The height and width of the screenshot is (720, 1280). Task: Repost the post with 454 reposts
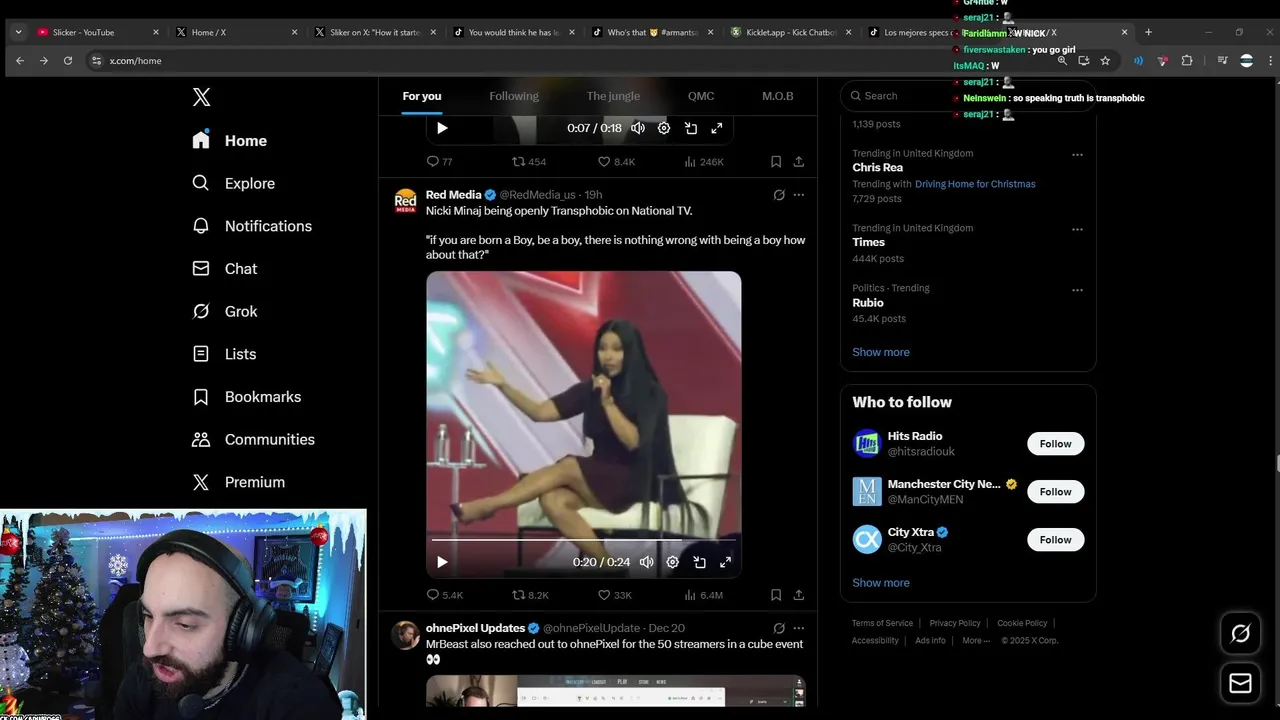click(x=528, y=161)
